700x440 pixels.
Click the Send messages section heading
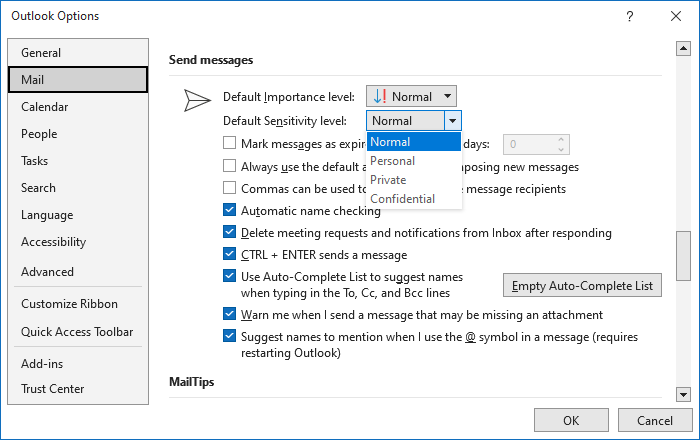click(211, 60)
